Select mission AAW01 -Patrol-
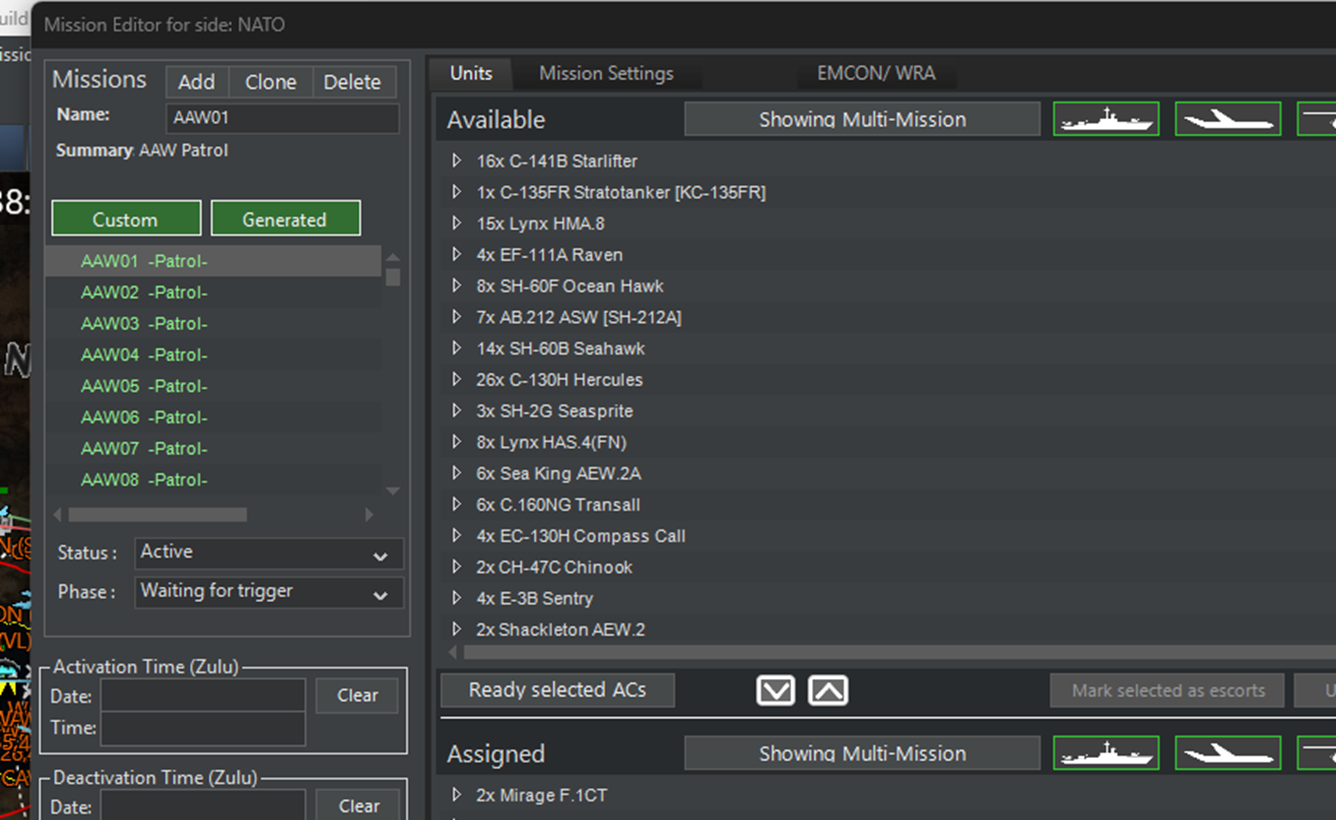The width and height of the screenshot is (1336, 820). tap(213, 261)
